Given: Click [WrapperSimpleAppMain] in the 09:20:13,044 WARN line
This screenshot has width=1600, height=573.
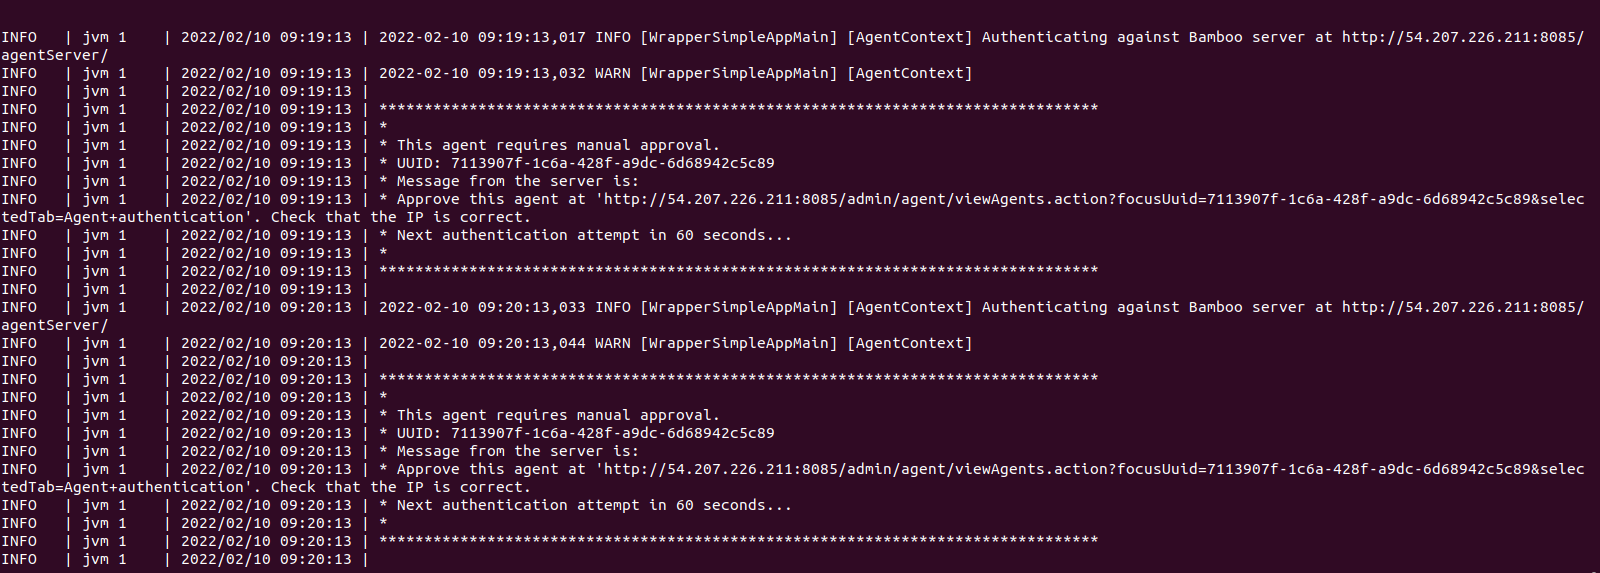Looking at the screenshot, I should point(739,343).
